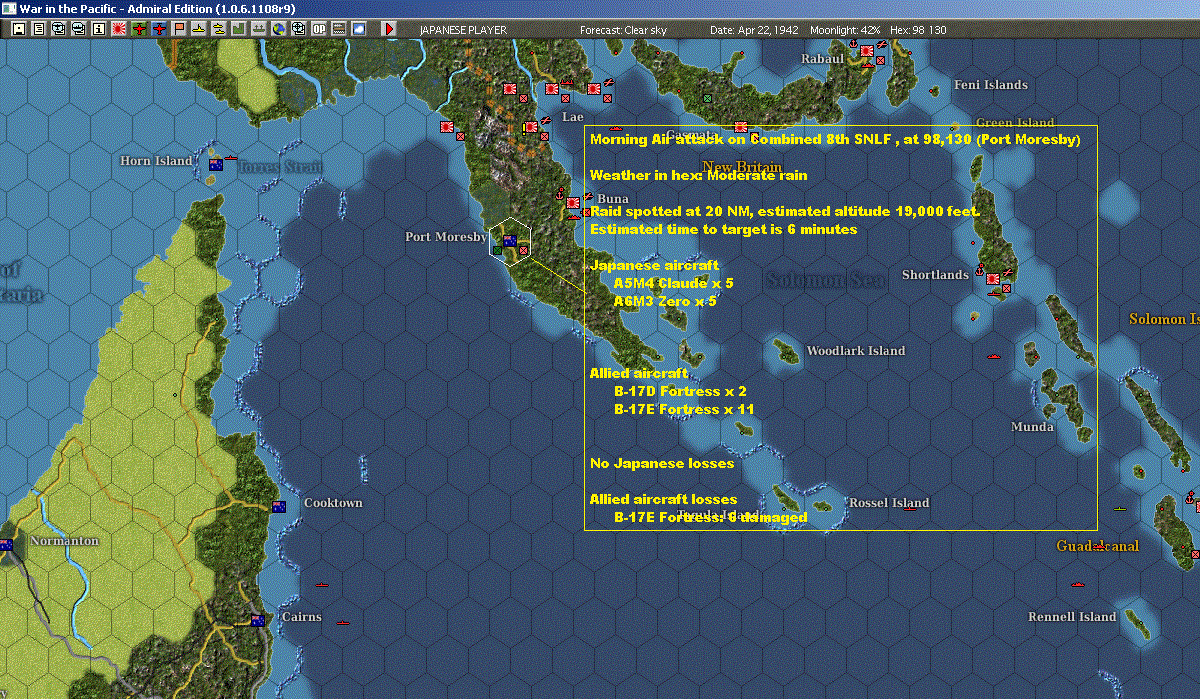This screenshot has width=1200, height=699.
Task: Click the 'B-17D Fortress x 2' line
Action: point(680,391)
